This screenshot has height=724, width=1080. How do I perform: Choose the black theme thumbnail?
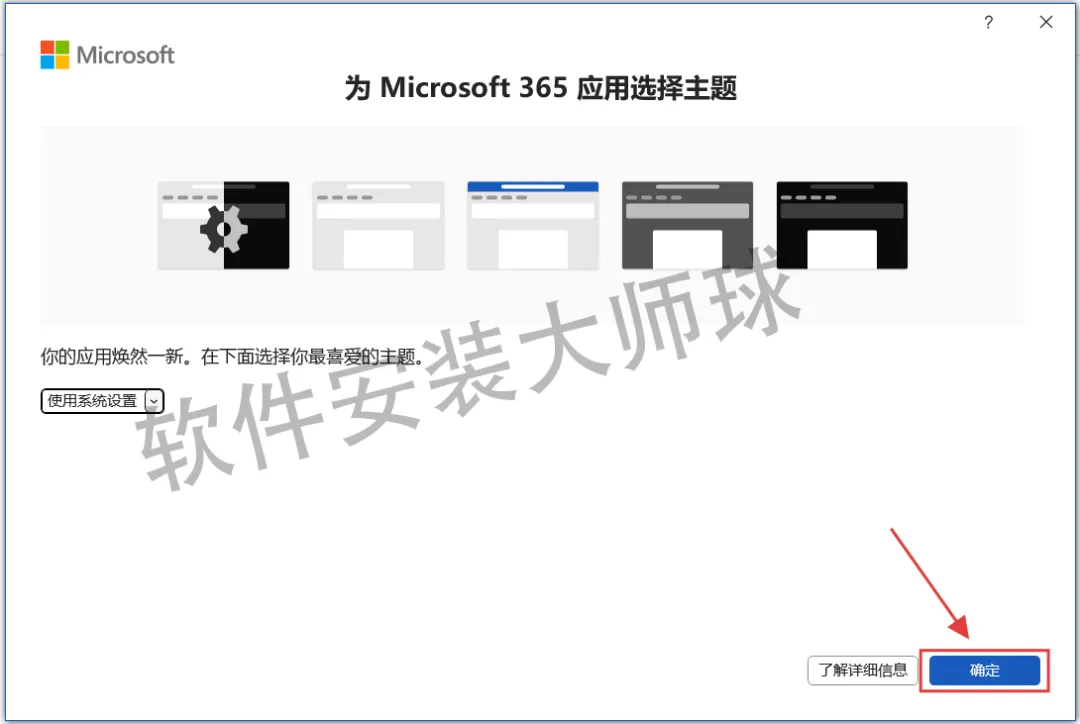pos(842,225)
